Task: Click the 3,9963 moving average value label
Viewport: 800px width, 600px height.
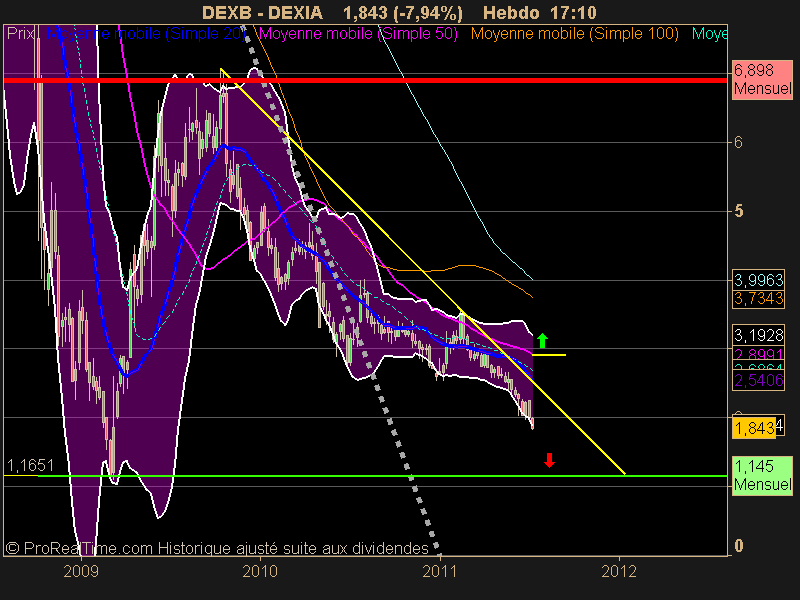Action: pos(758,280)
